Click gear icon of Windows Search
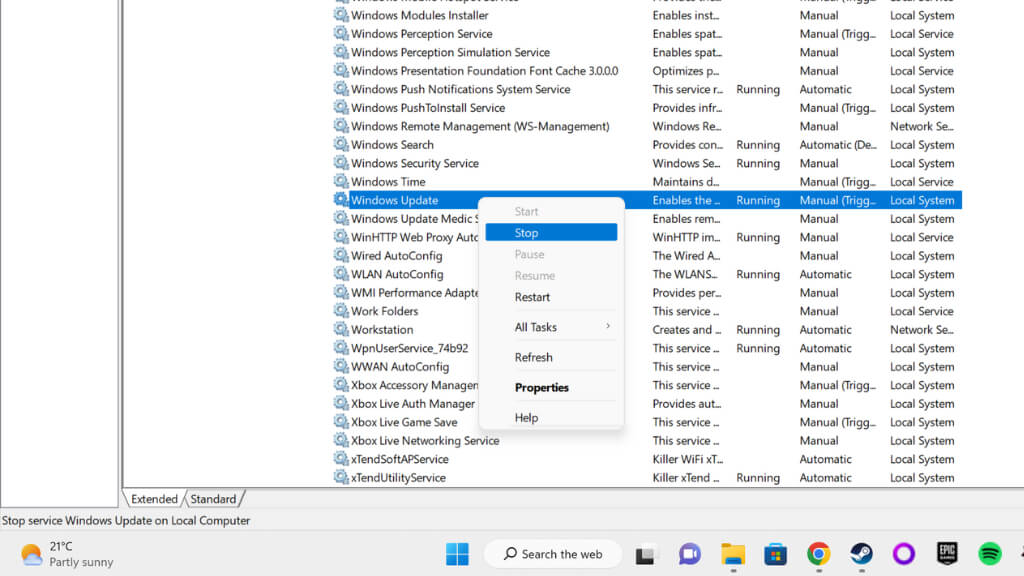The image size is (1024, 576). click(x=341, y=144)
